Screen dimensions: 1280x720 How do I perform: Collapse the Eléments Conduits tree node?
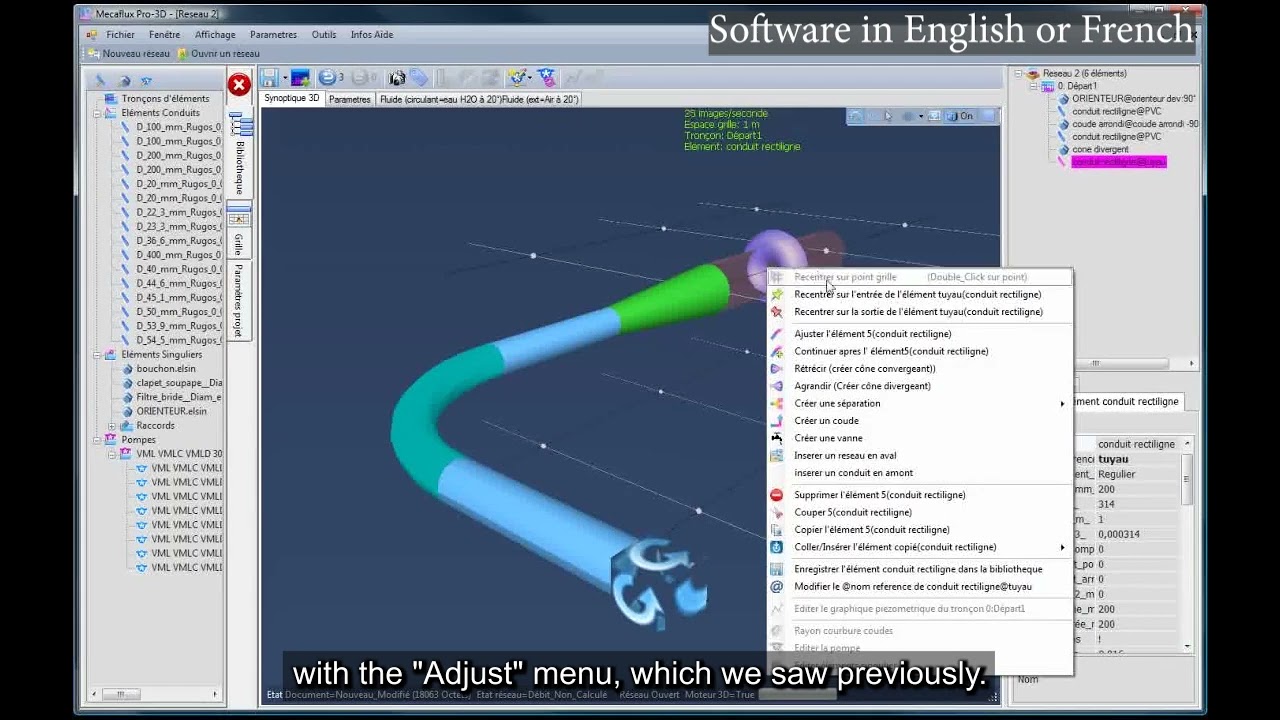click(x=98, y=113)
